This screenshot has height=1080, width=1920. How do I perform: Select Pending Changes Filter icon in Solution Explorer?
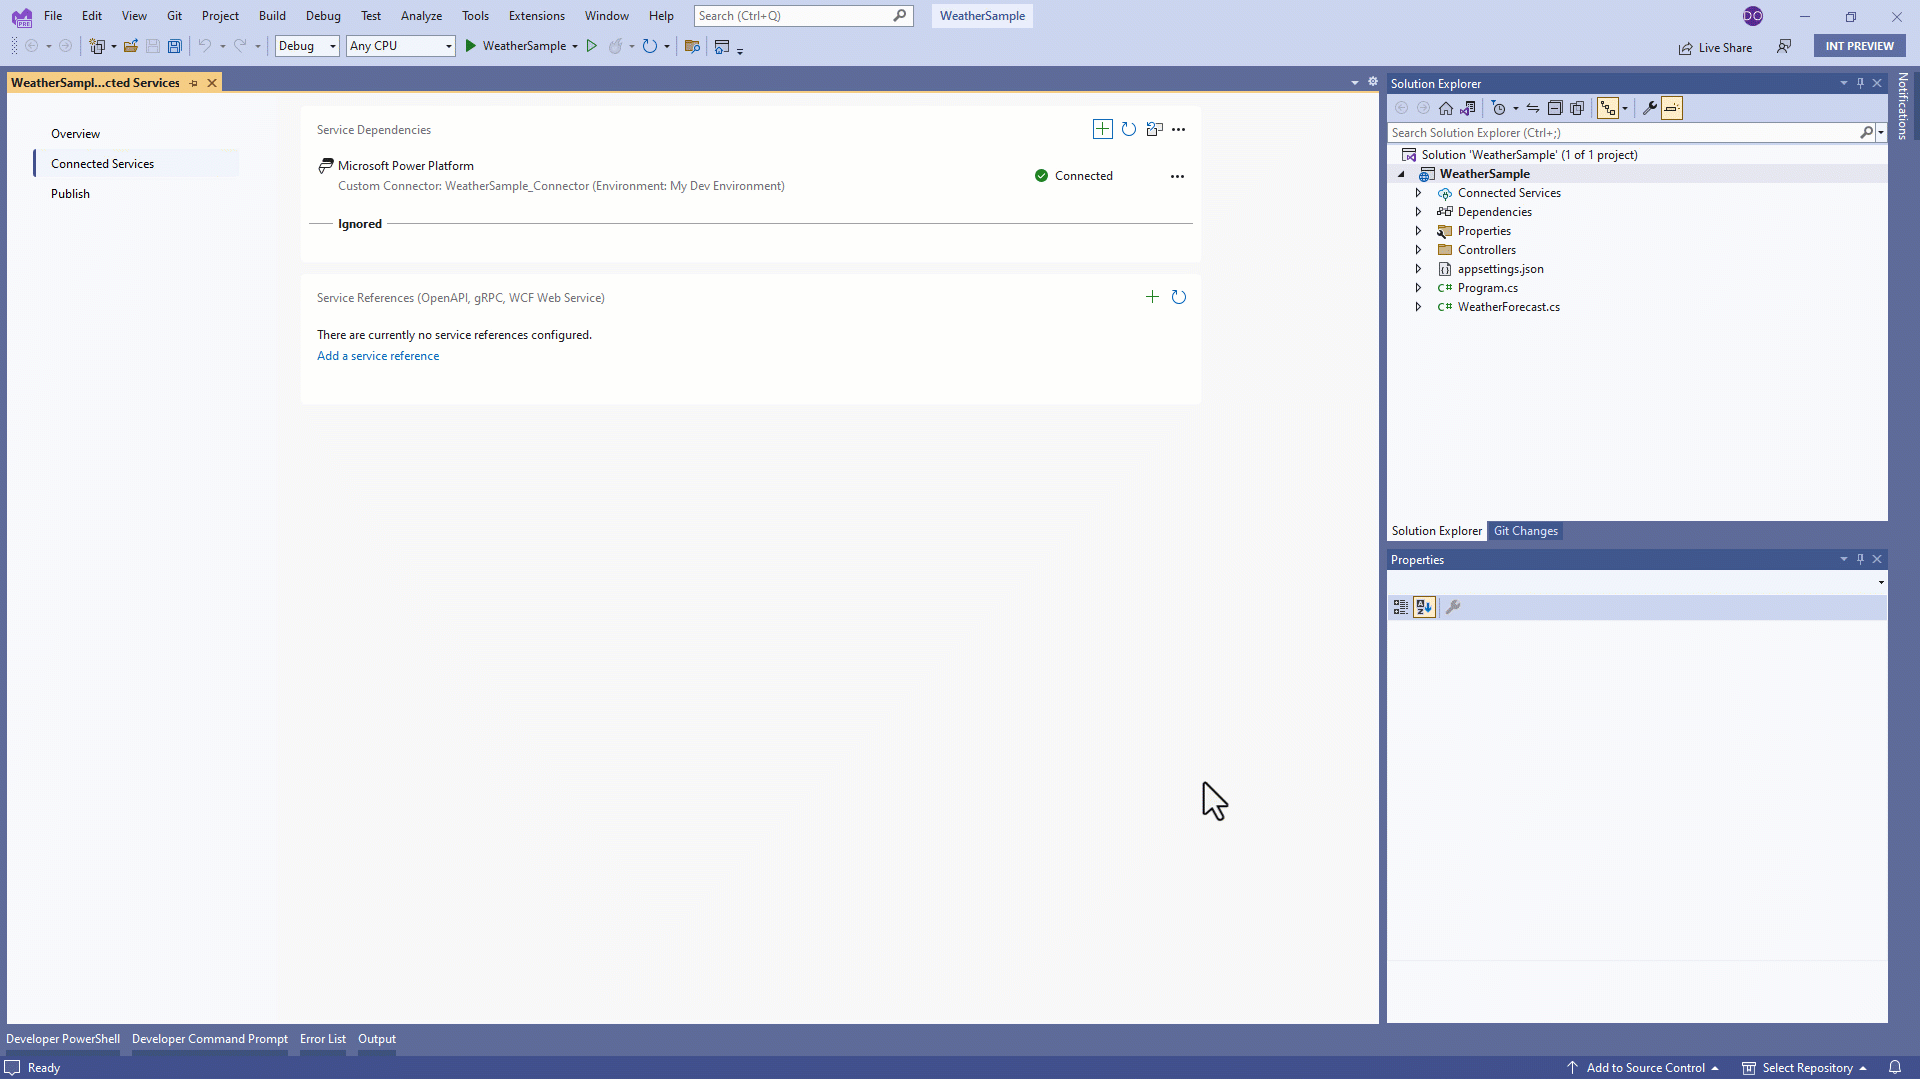click(1500, 108)
